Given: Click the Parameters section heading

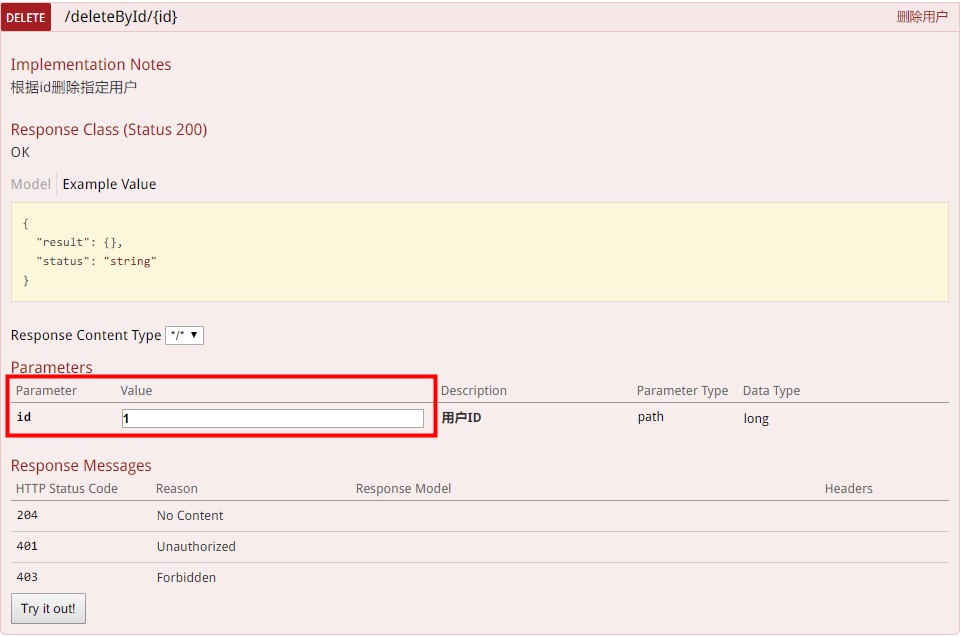Looking at the screenshot, I should pyautogui.click(x=52, y=367).
